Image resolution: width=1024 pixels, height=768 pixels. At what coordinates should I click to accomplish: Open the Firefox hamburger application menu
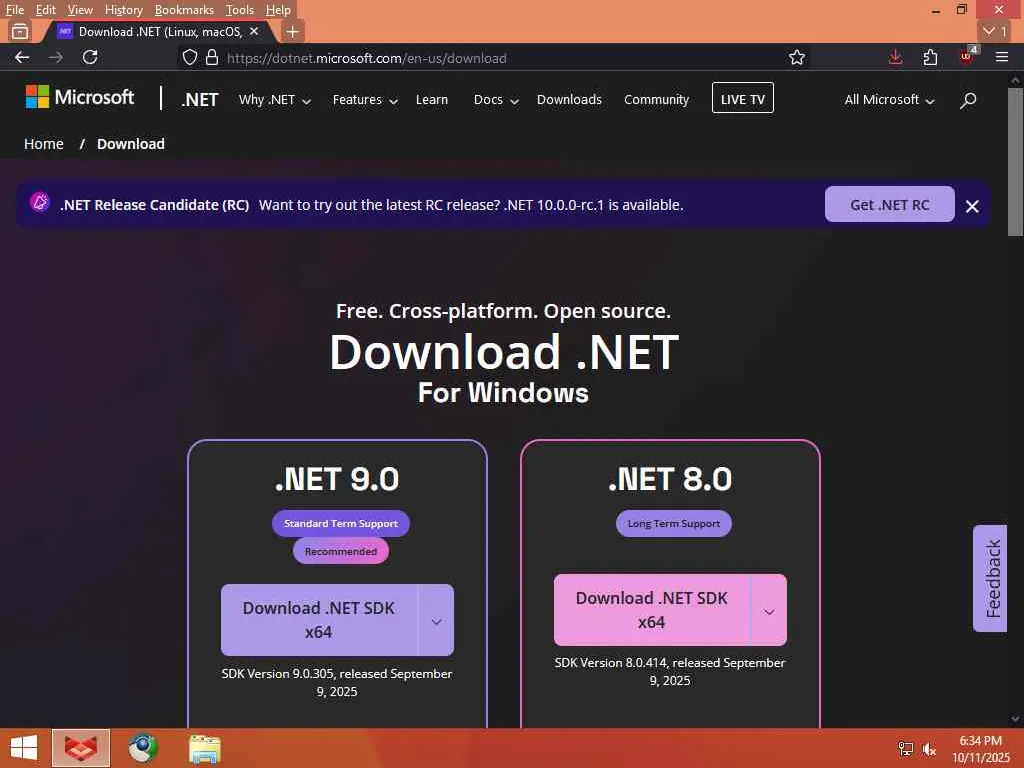coord(1002,57)
